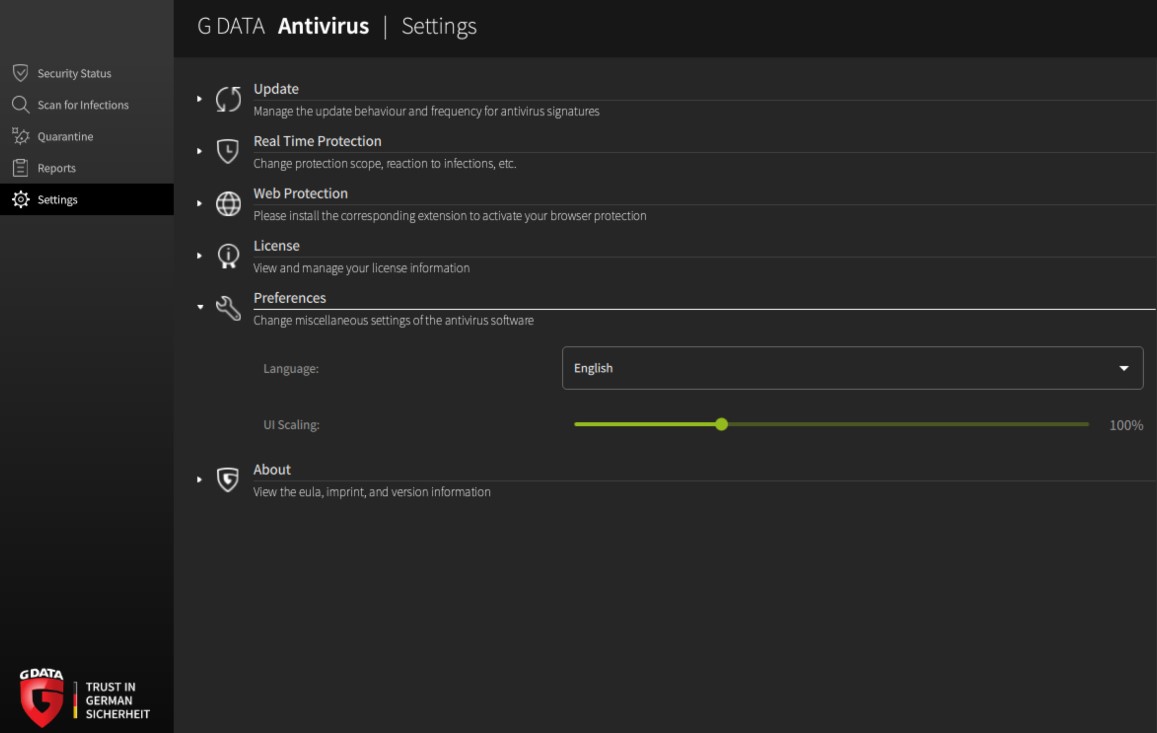
Task: Select Settings in the sidebar
Action: point(87,199)
